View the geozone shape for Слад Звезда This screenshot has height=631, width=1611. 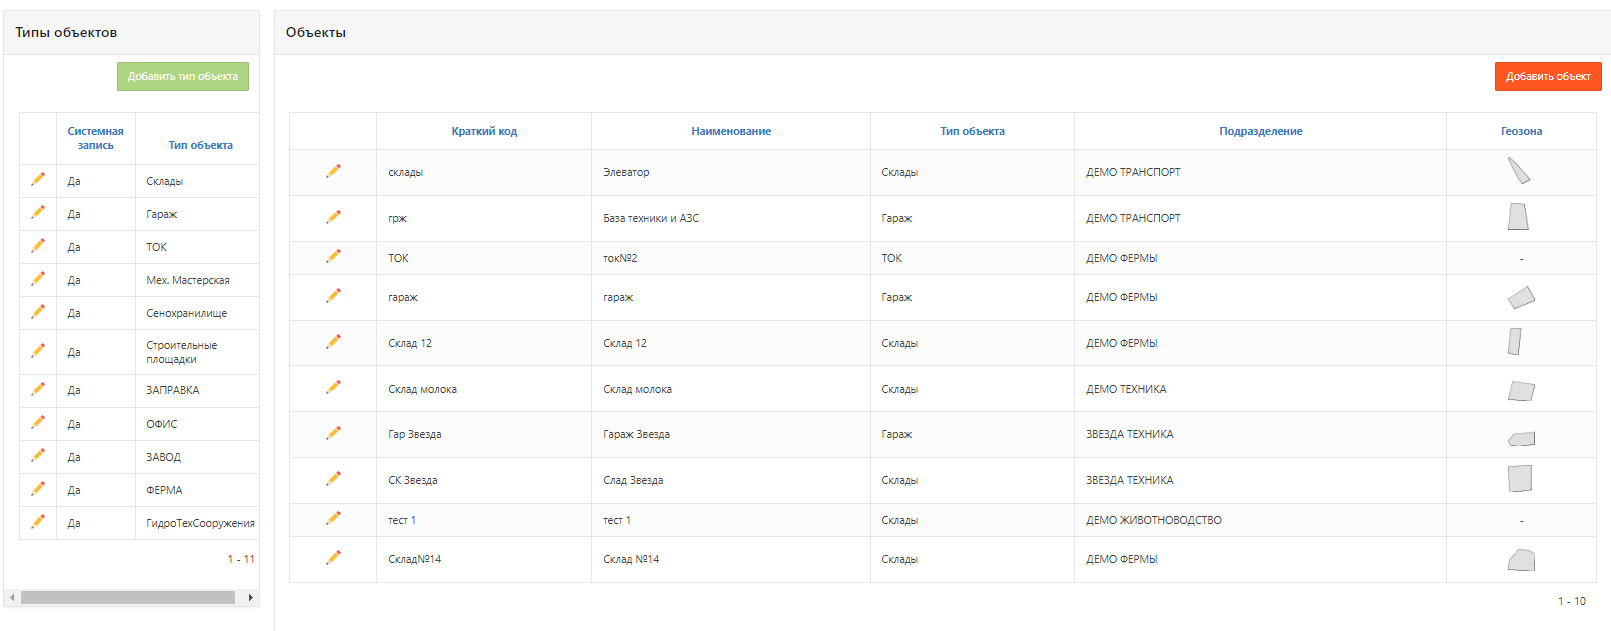1520,479
